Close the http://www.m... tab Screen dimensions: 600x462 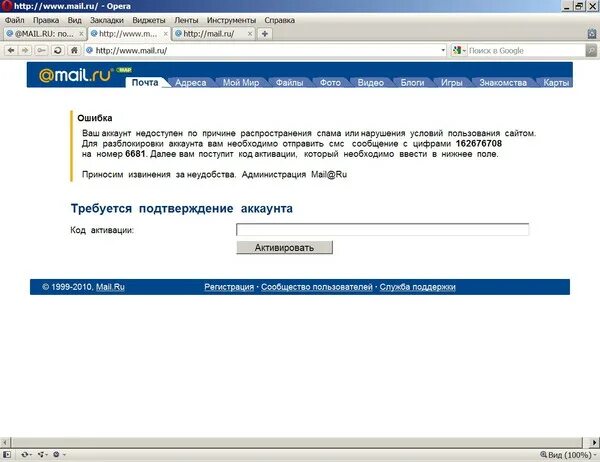tap(165, 34)
